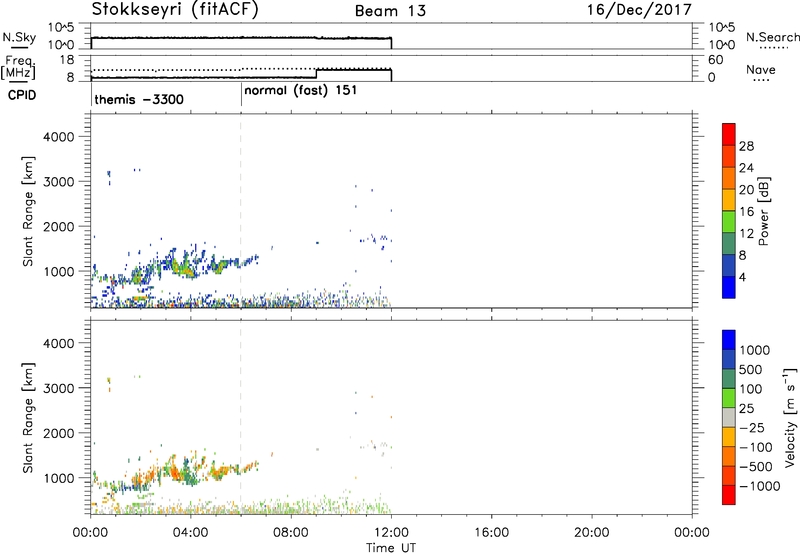Click the '-25' Velocity colorbar tick value
This screenshot has width=800, height=554.
[x=752, y=428]
